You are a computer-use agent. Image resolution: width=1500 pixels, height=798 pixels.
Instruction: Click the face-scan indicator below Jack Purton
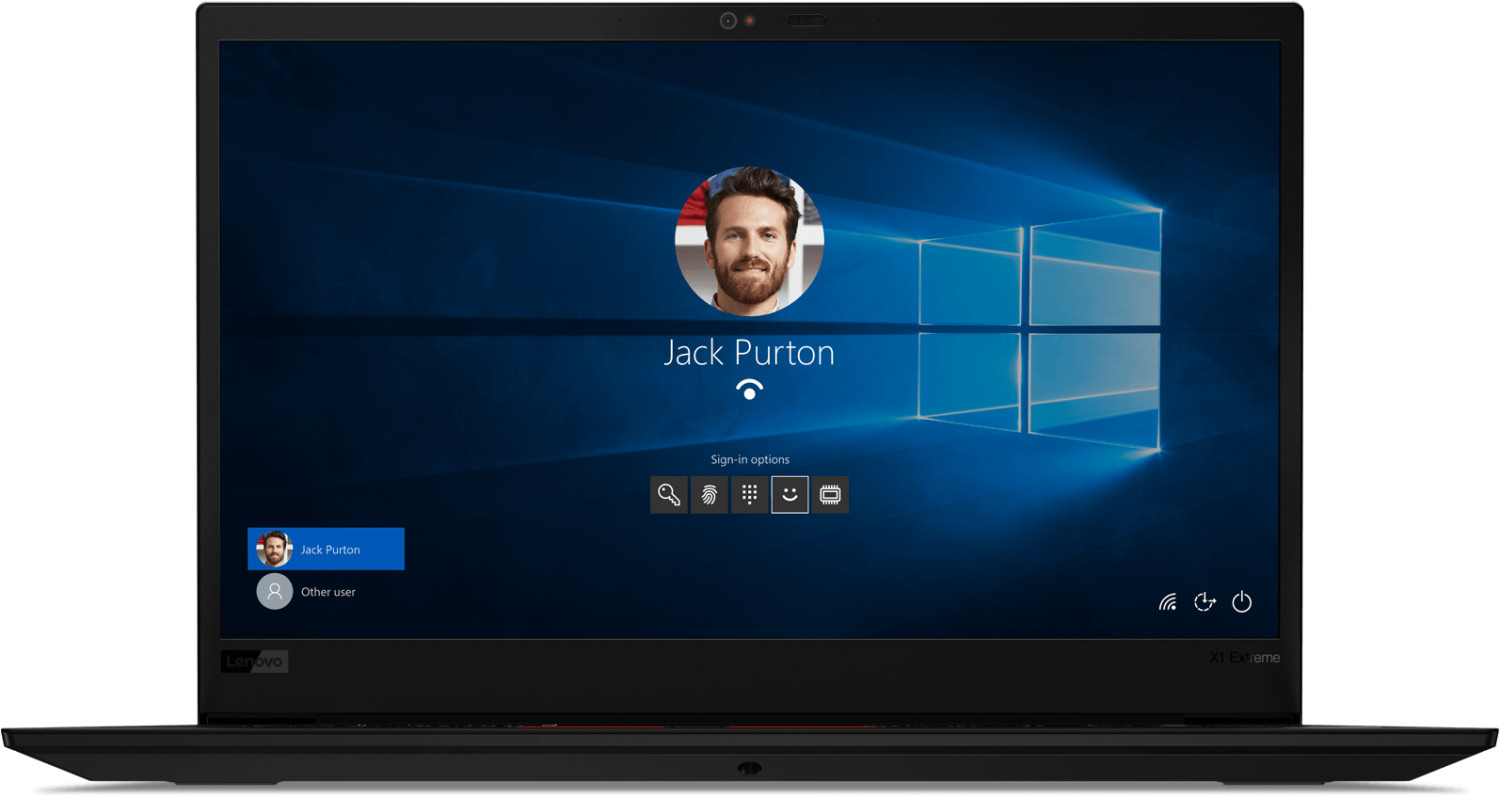click(x=749, y=390)
